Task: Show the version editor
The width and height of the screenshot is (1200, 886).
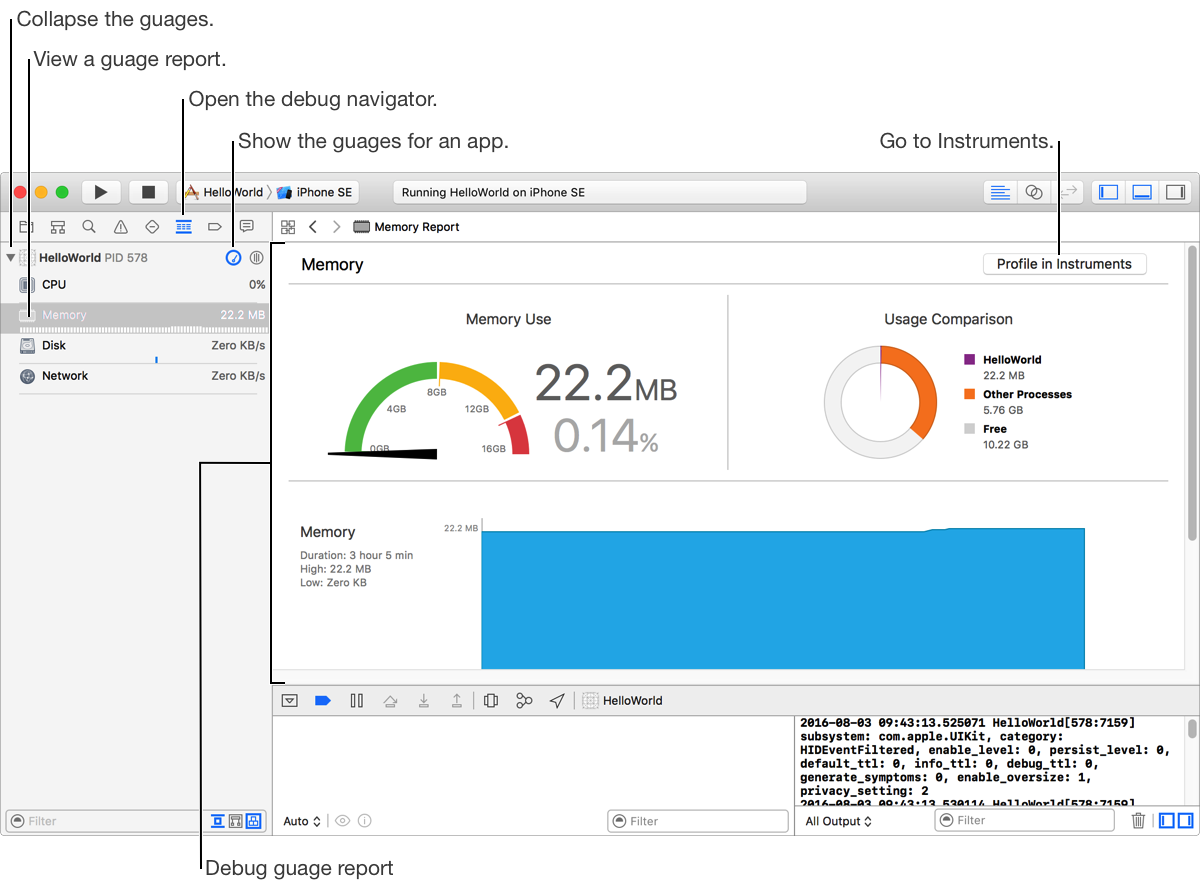Action: (1068, 192)
